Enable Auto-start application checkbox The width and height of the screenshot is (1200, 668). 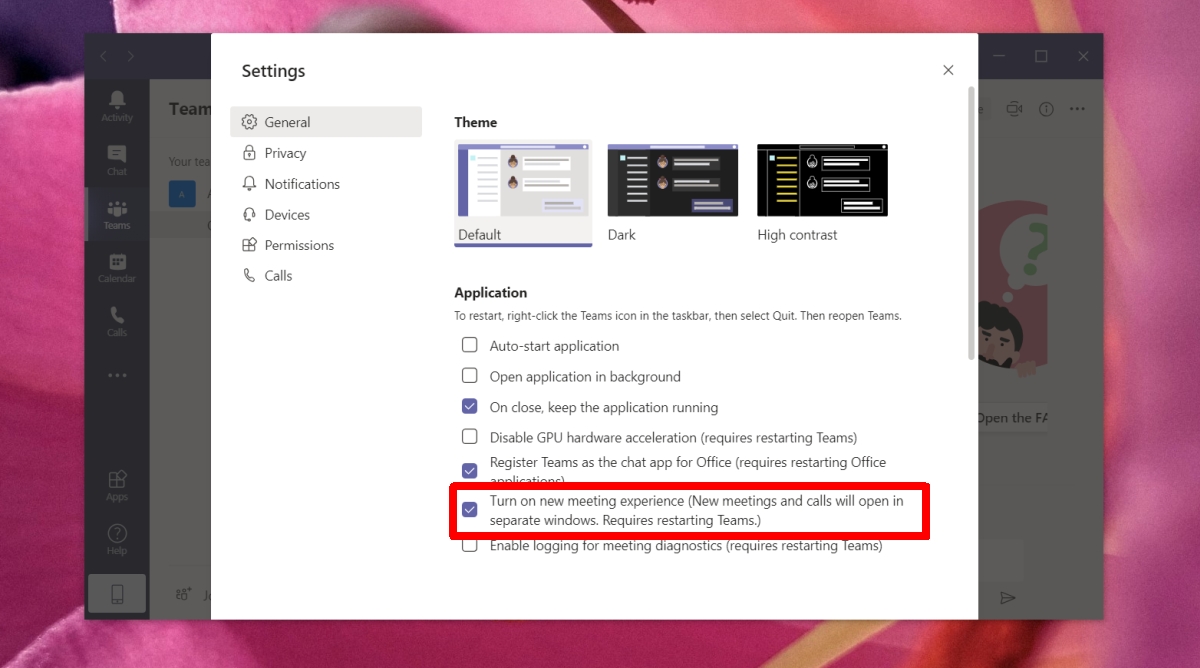click(x=469, y=346)
